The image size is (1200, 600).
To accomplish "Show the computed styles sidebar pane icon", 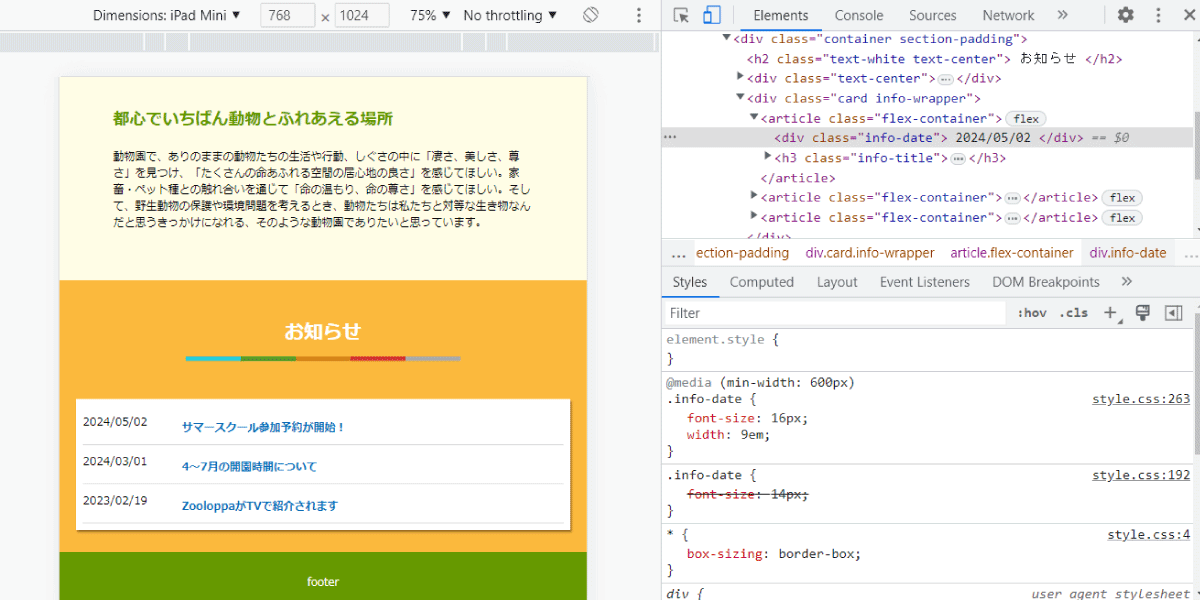I will pyautogui.click(x=1174, y=313).
